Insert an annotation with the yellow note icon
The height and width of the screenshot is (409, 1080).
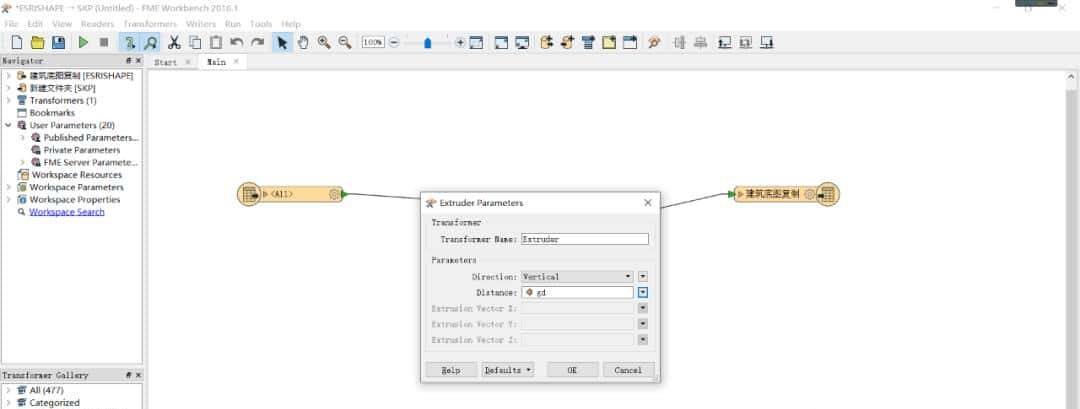pos(609,43)
